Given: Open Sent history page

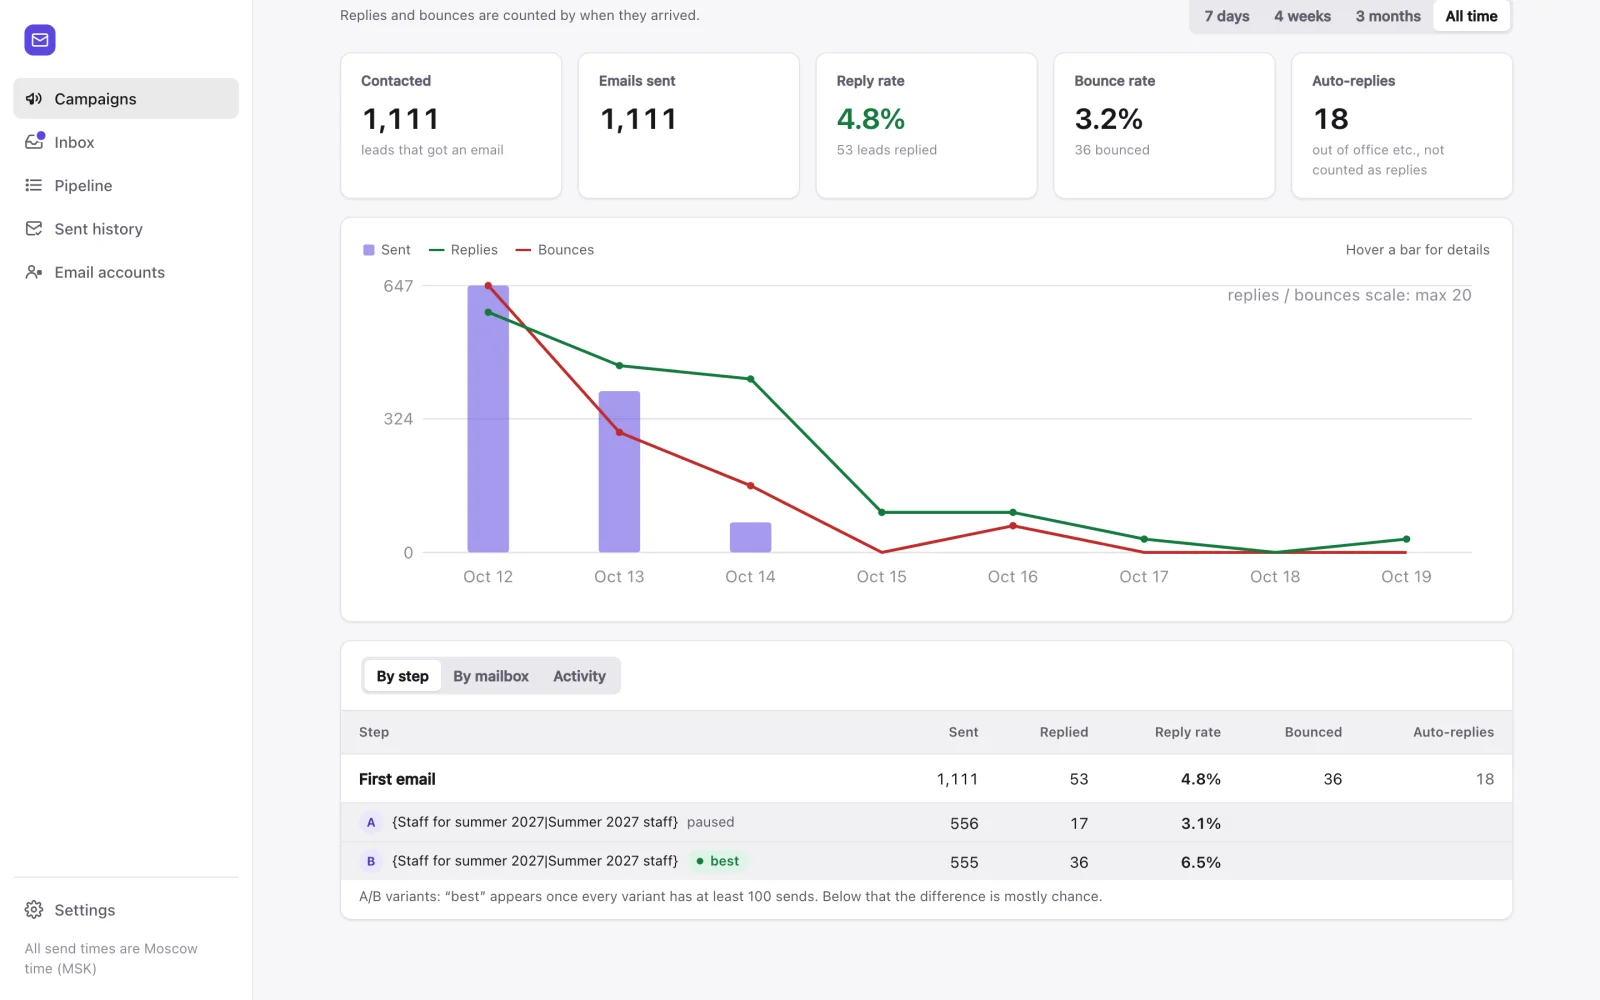Looking at the screenshot, I should (x=126, y=229).
